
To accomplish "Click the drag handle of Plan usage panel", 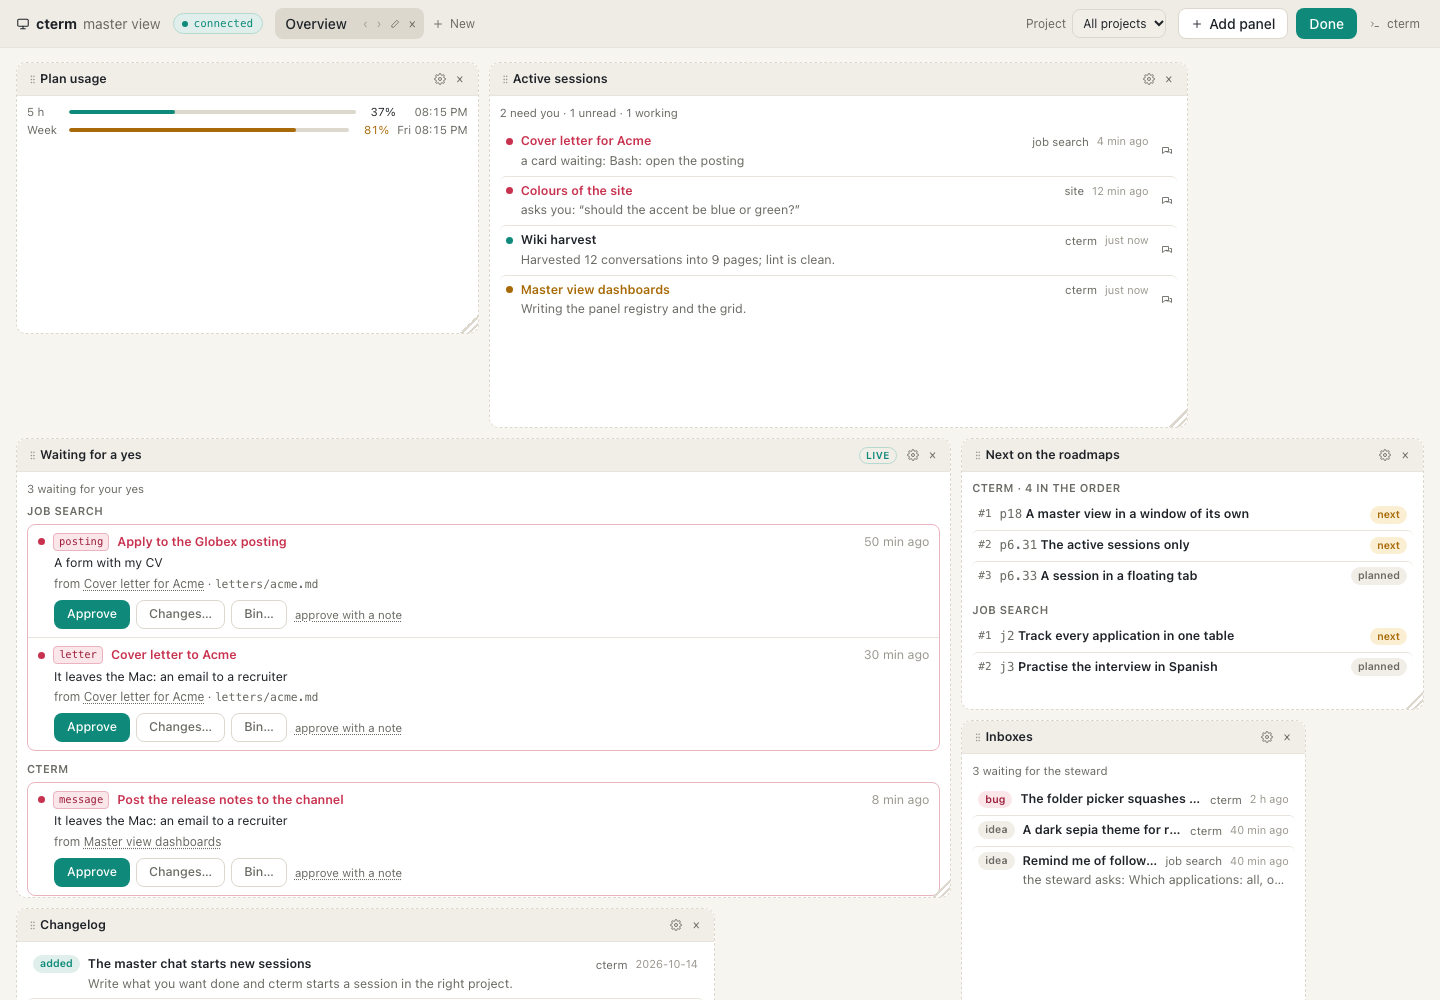I will point(32,79).
